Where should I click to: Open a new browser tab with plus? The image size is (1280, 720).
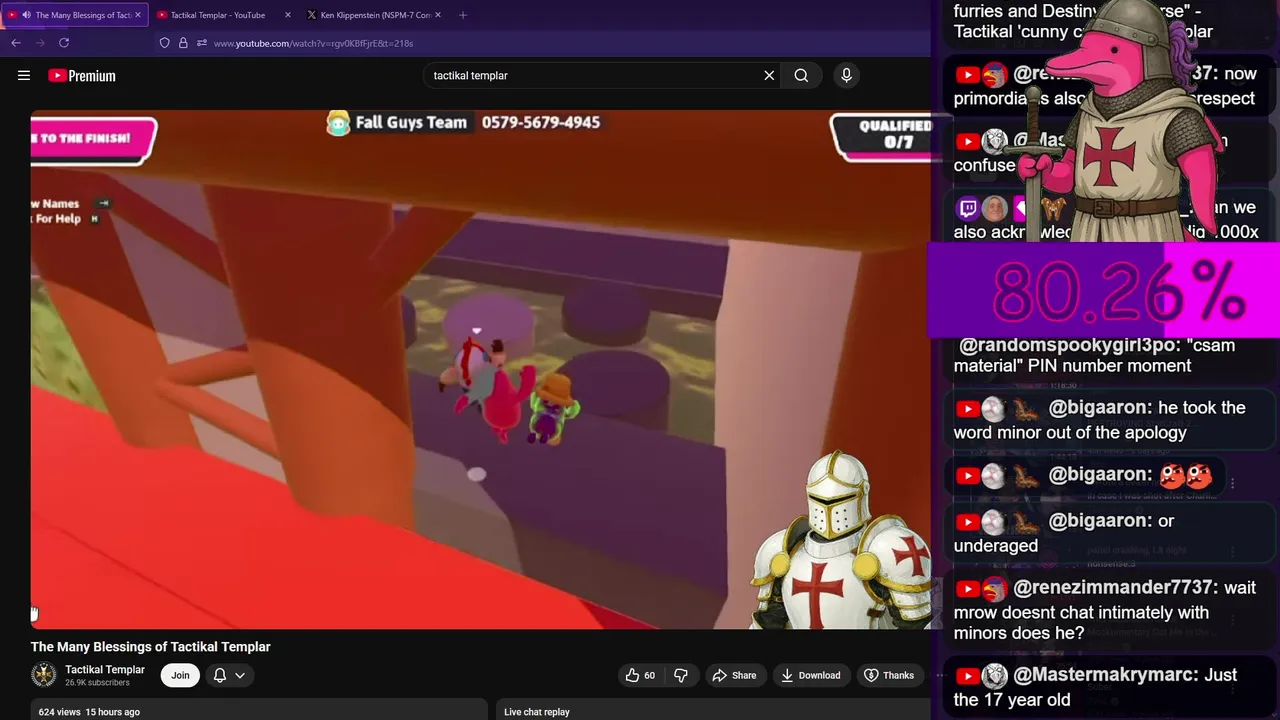pos(462,15)
